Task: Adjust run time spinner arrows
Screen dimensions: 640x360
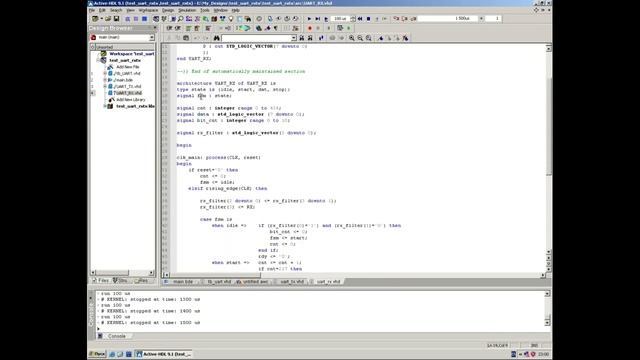Action: 353,19
